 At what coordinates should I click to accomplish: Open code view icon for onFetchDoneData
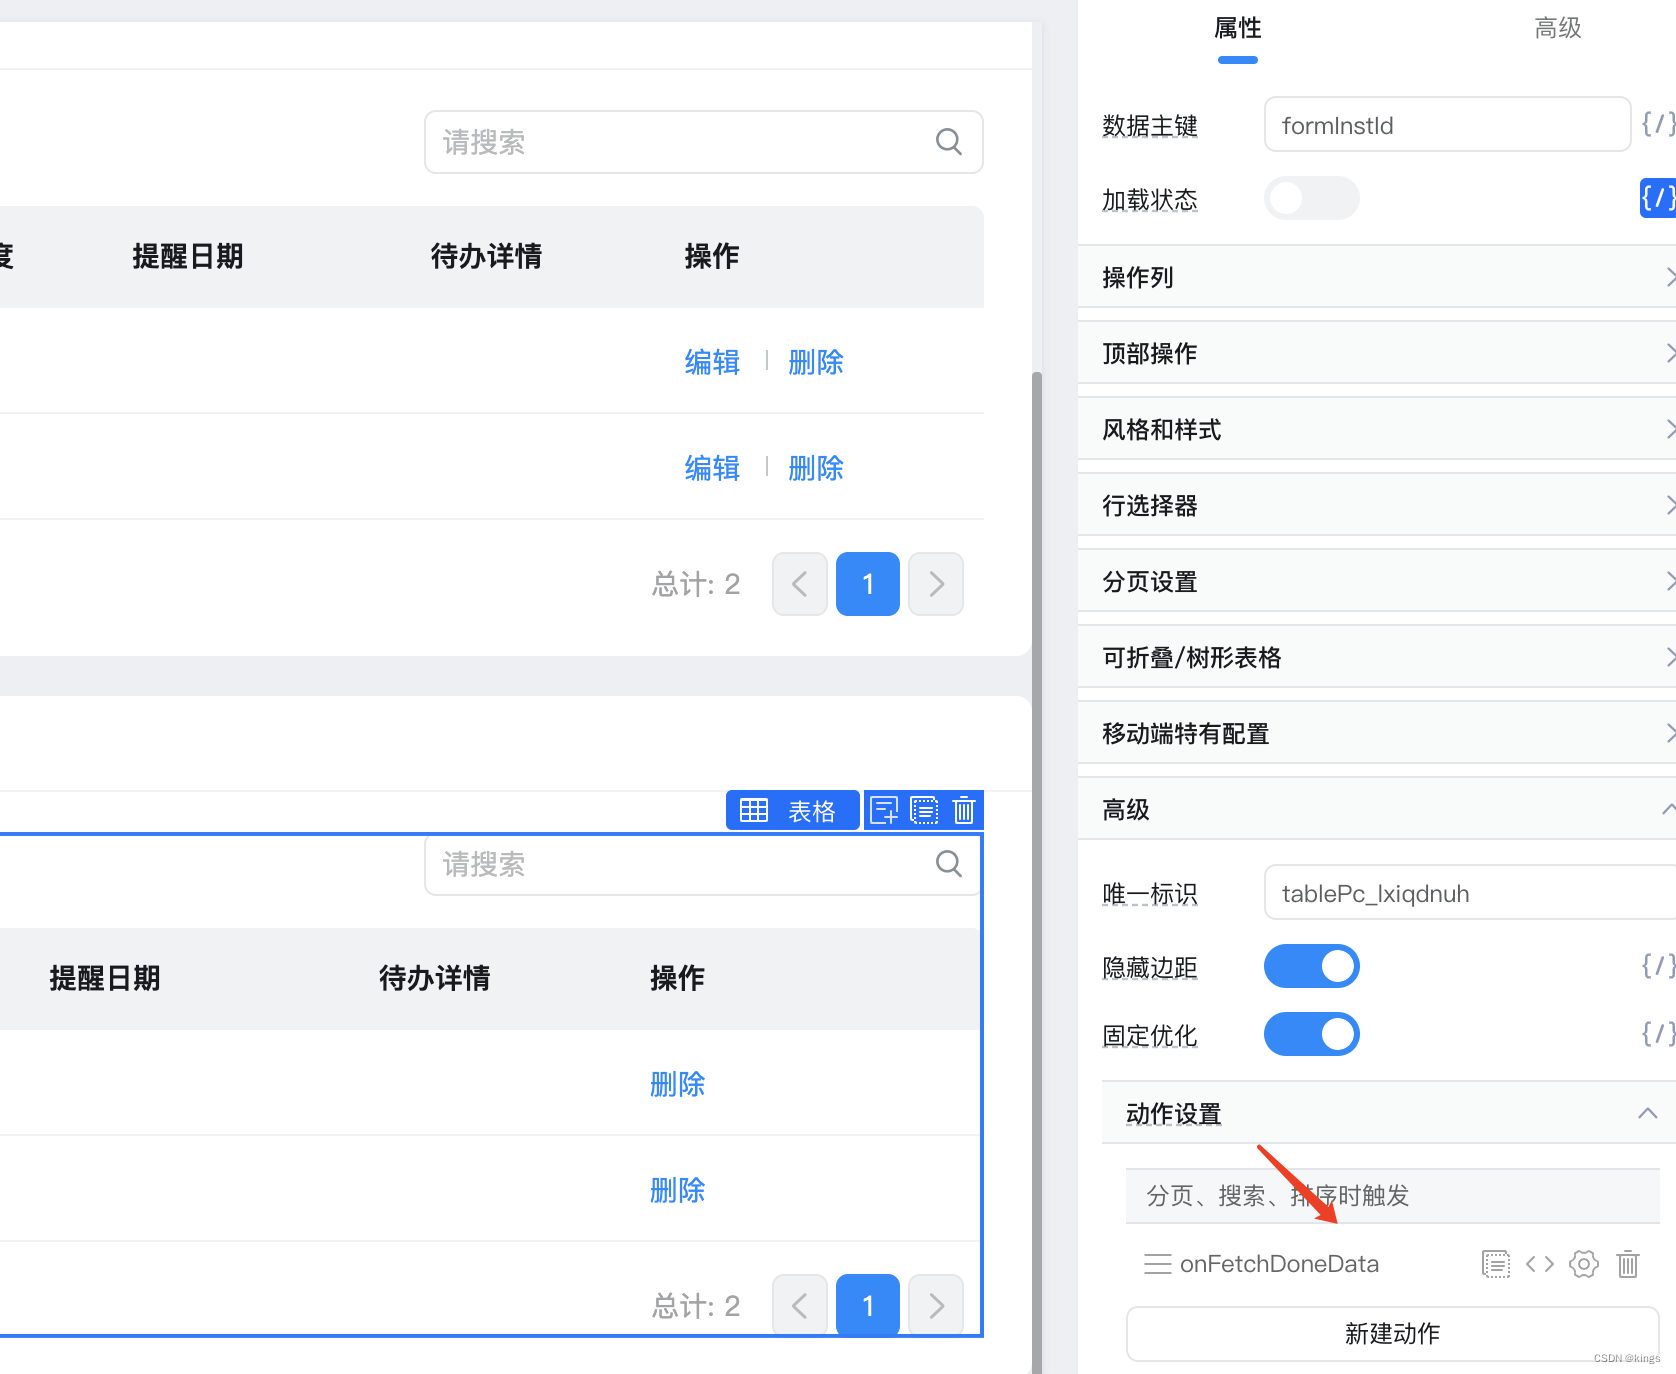[x=1539, y=1264]
